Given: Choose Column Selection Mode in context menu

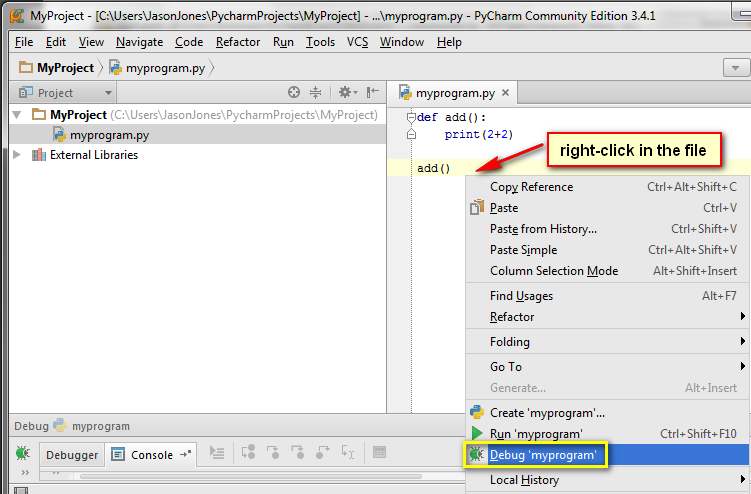Looking at the screenshot, I should click(x=608, y=271).
